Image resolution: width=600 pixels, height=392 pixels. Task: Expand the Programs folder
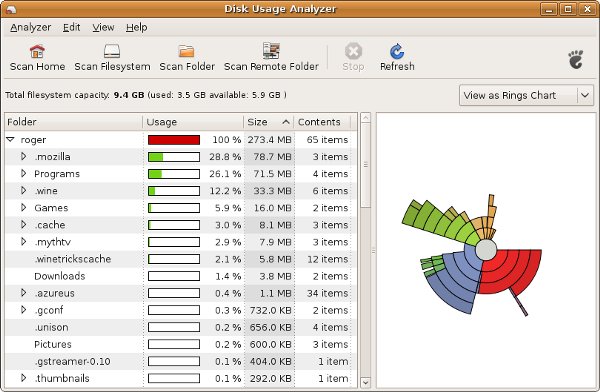(x=24, y=173)
